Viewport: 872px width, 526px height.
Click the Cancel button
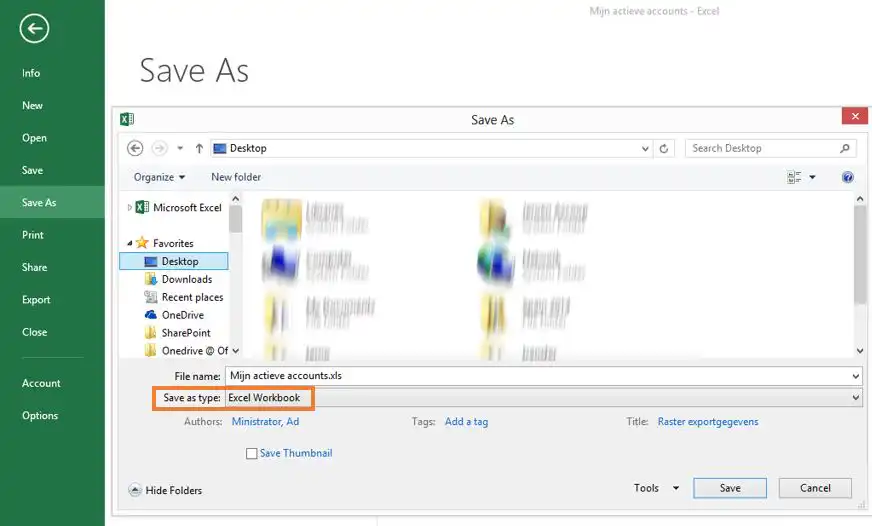click(815, 488)
